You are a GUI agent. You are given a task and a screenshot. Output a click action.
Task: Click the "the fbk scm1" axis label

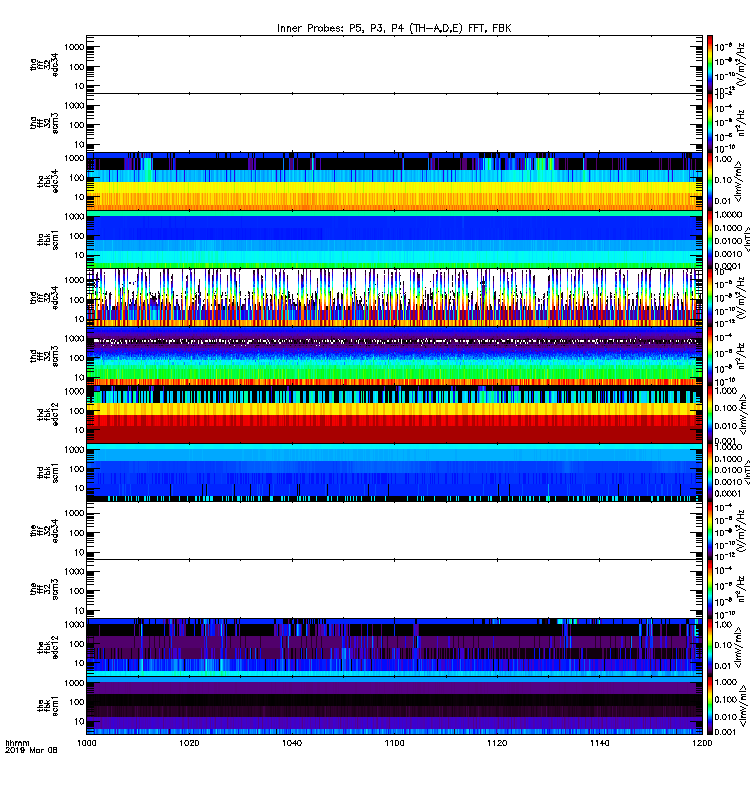click(x=48, y=706)
